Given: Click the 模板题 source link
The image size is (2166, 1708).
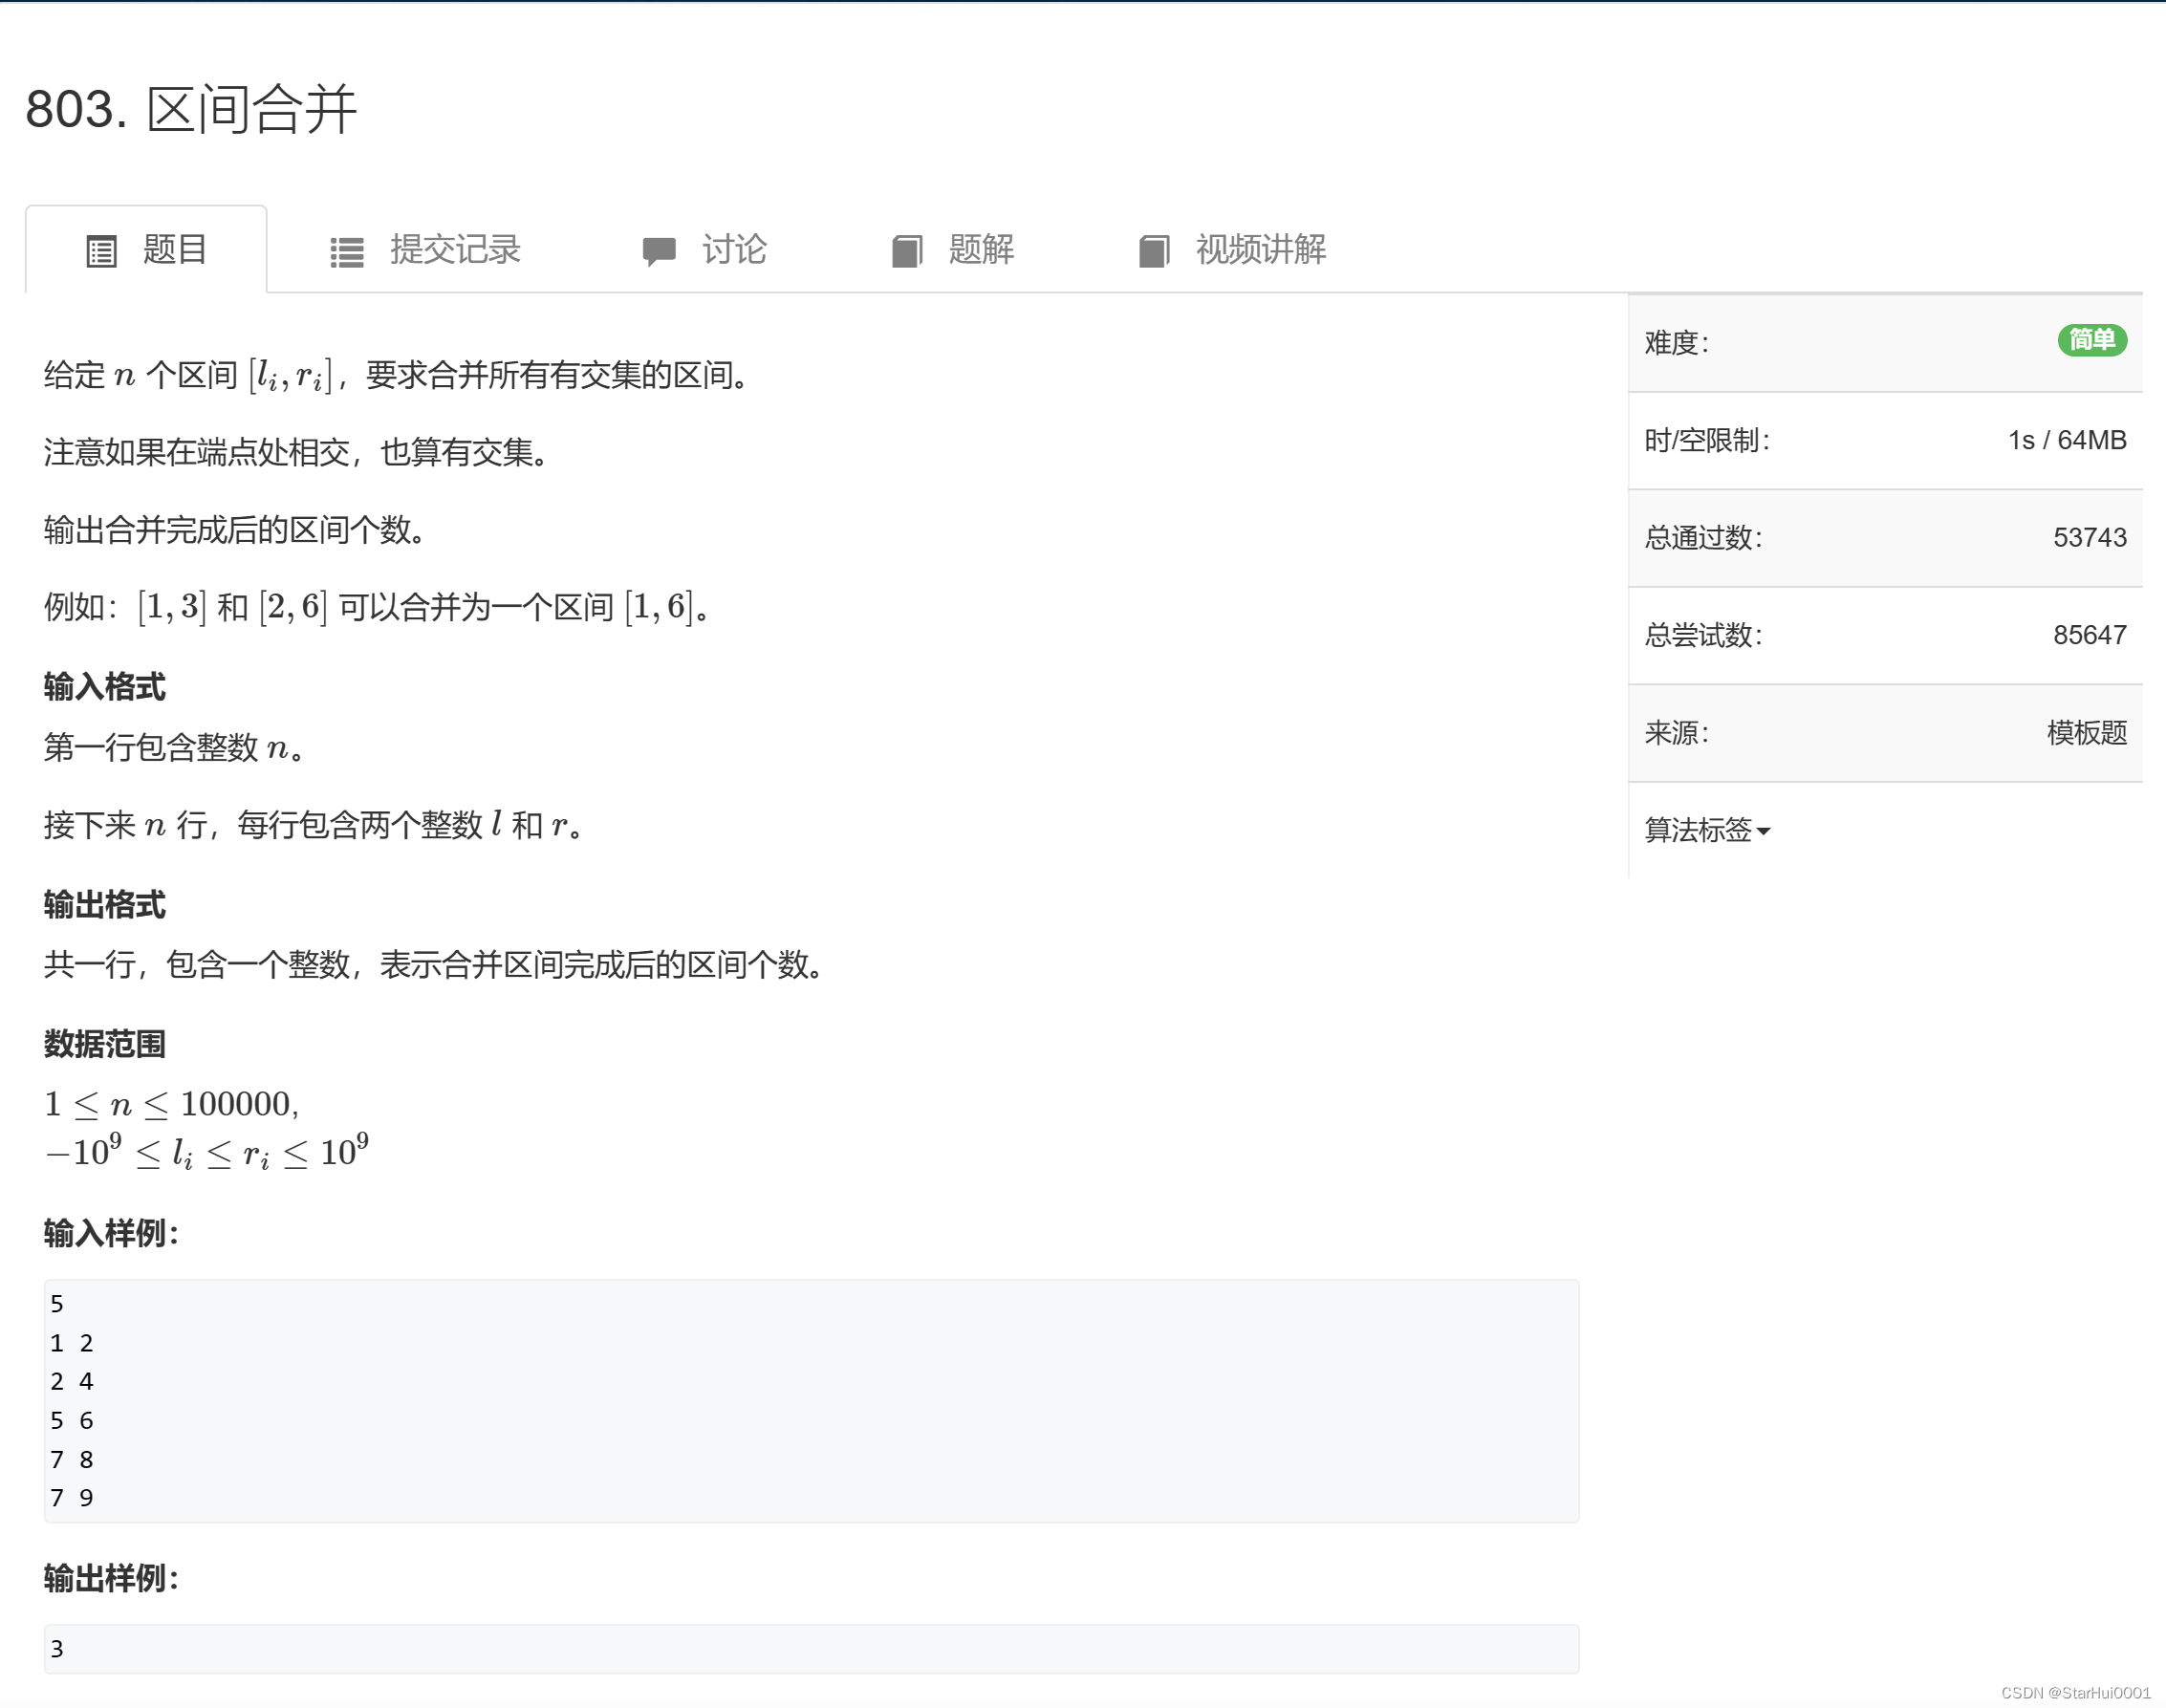Looking at the screenshot, I should (2086, 733).
